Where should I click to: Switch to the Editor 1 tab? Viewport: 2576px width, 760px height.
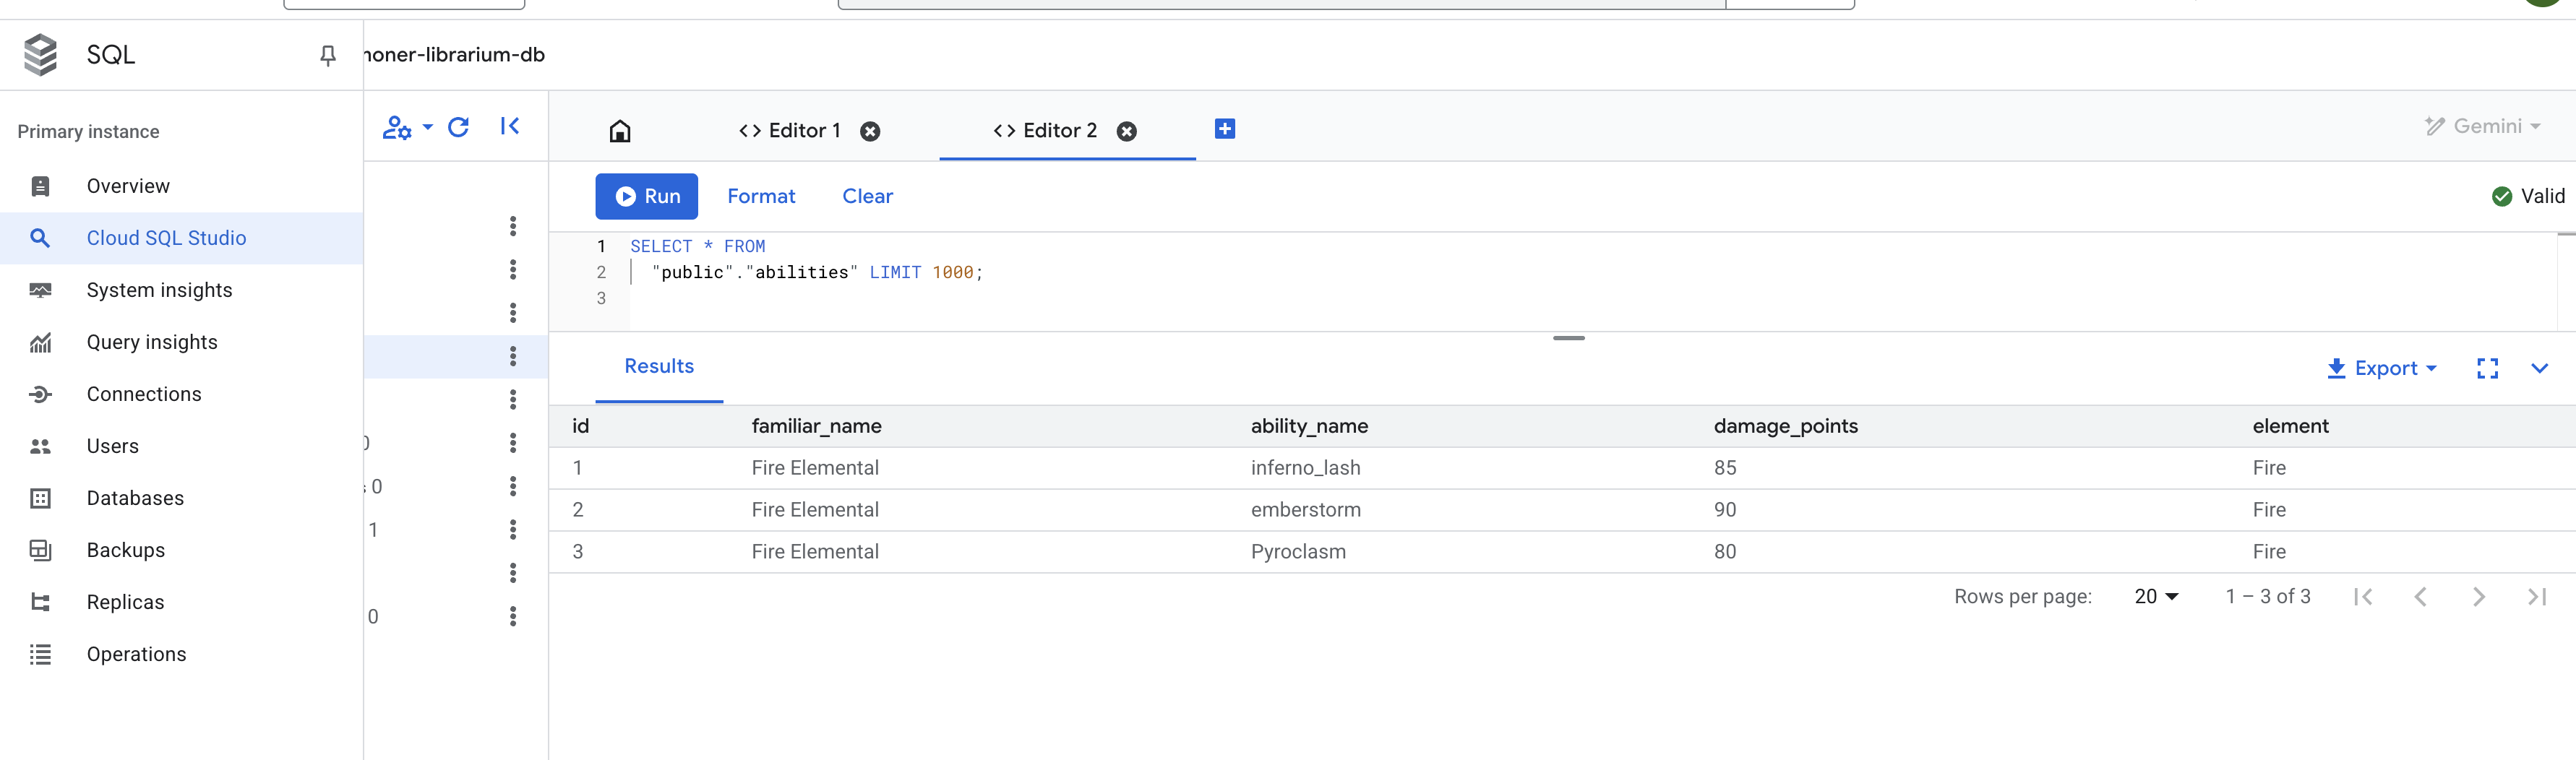coord(790,131)
